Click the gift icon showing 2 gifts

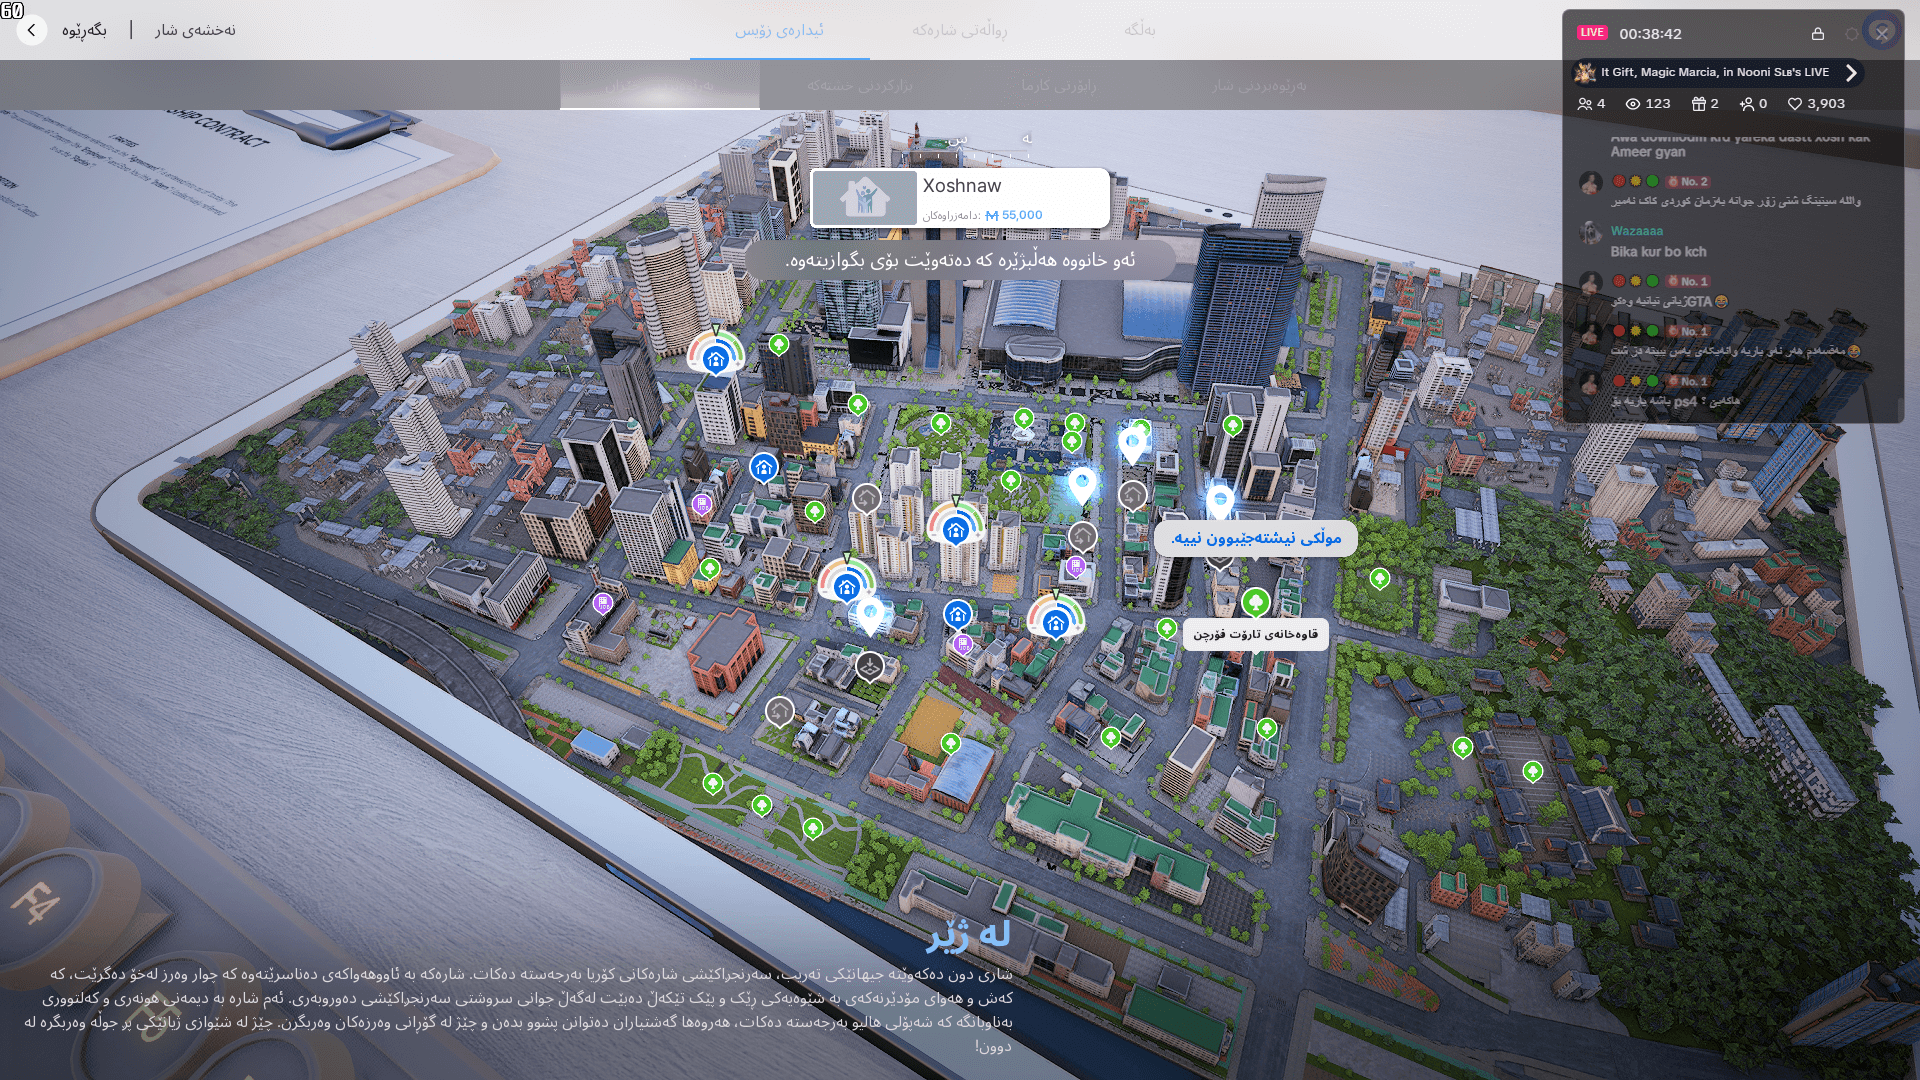[1698, 103]
